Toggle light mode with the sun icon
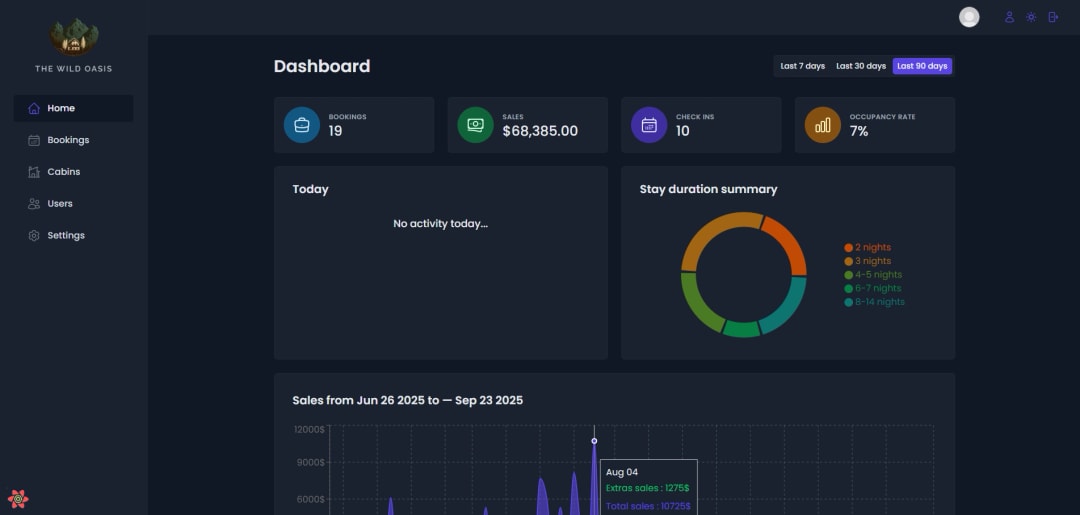 pyautogui.click(x=1031, y=17)
